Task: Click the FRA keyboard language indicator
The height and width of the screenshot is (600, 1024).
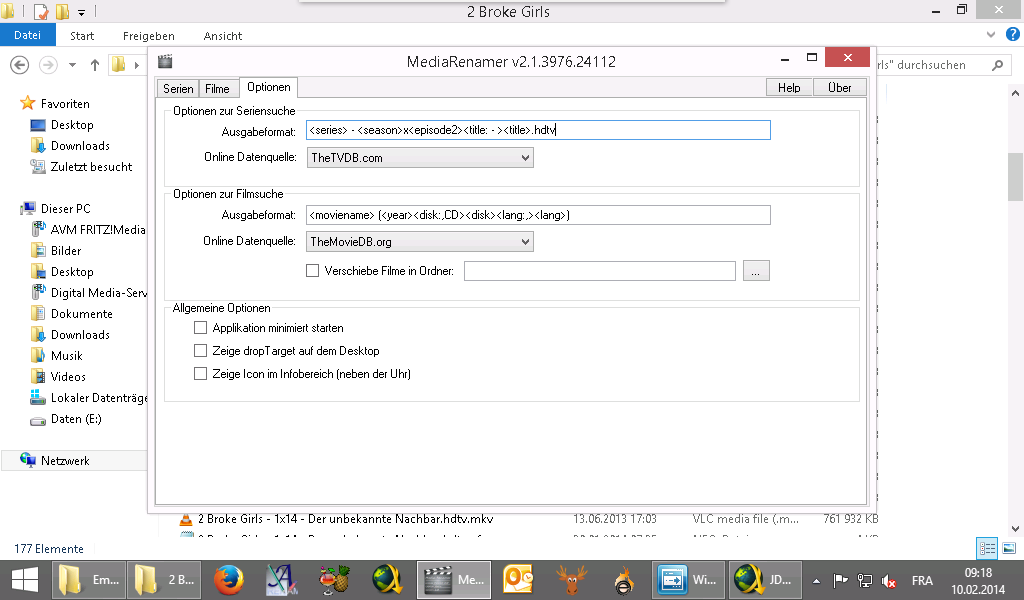Action: pyautogui.click(x=922, y=580)
